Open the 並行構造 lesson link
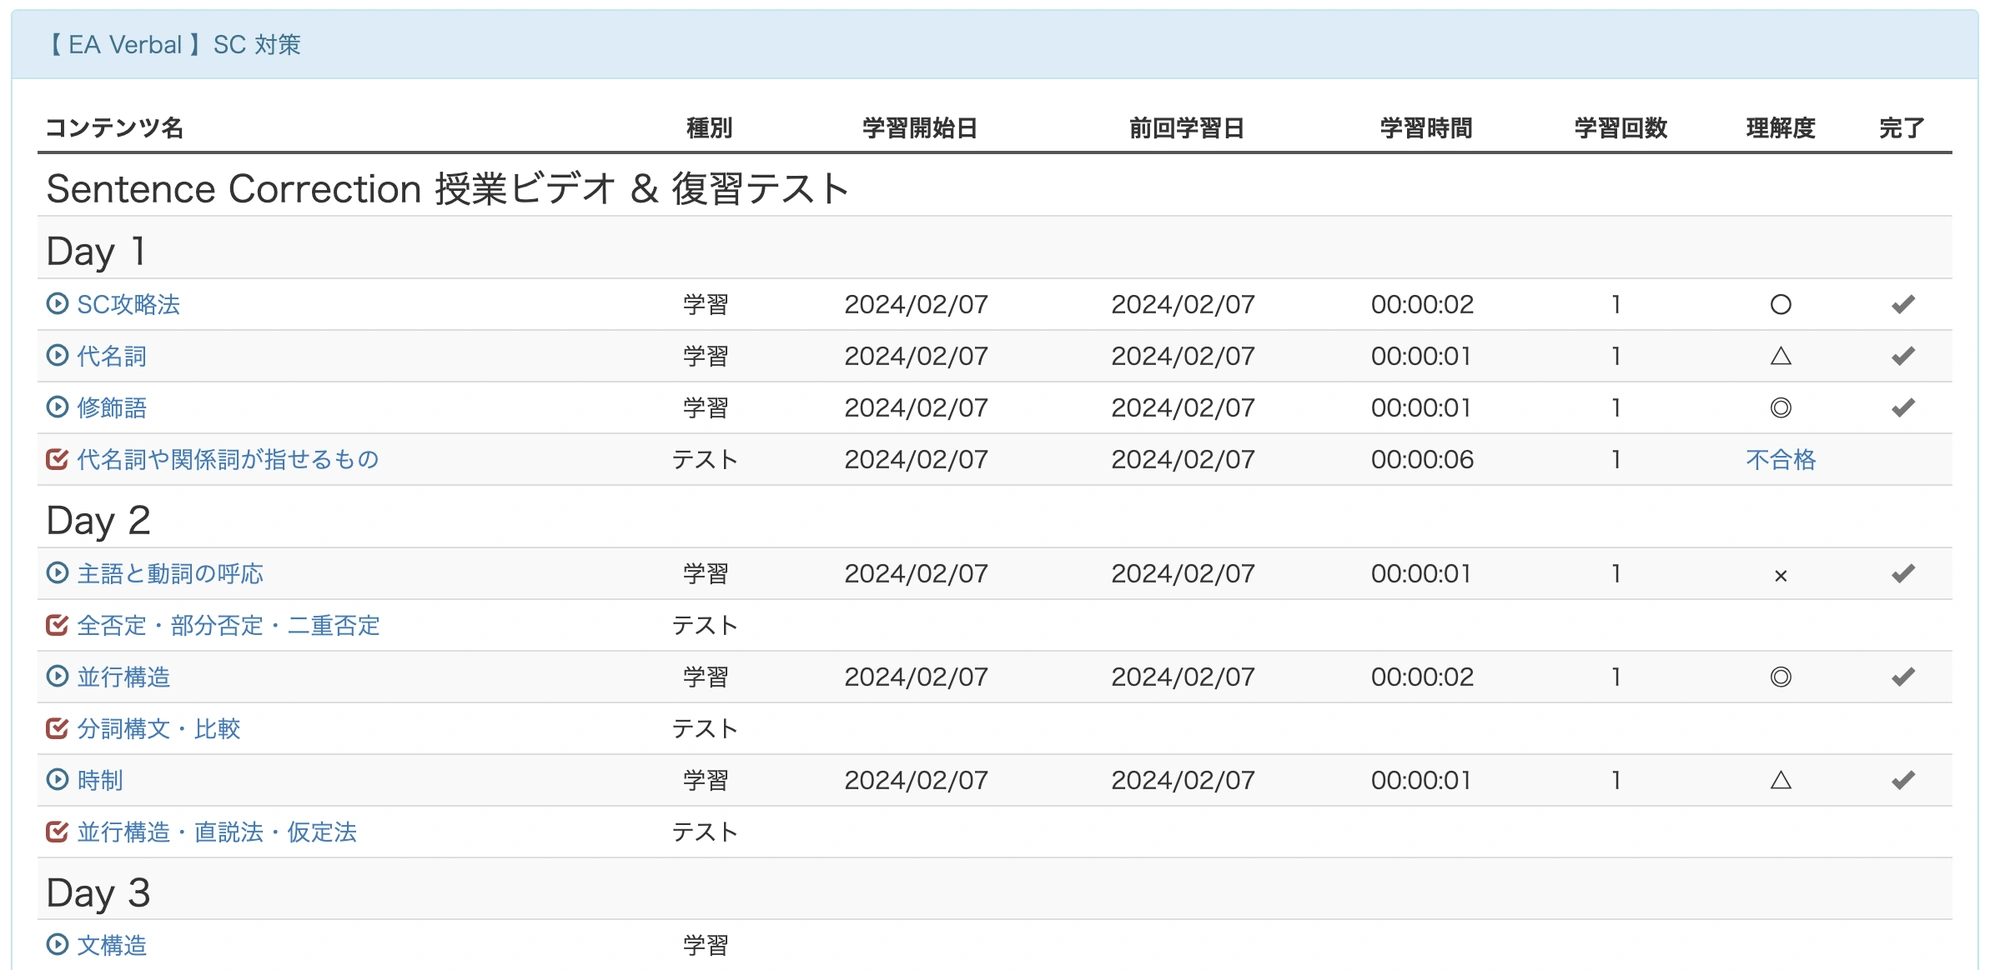Viewport: 2000px width, 970px height. [123, 677]
